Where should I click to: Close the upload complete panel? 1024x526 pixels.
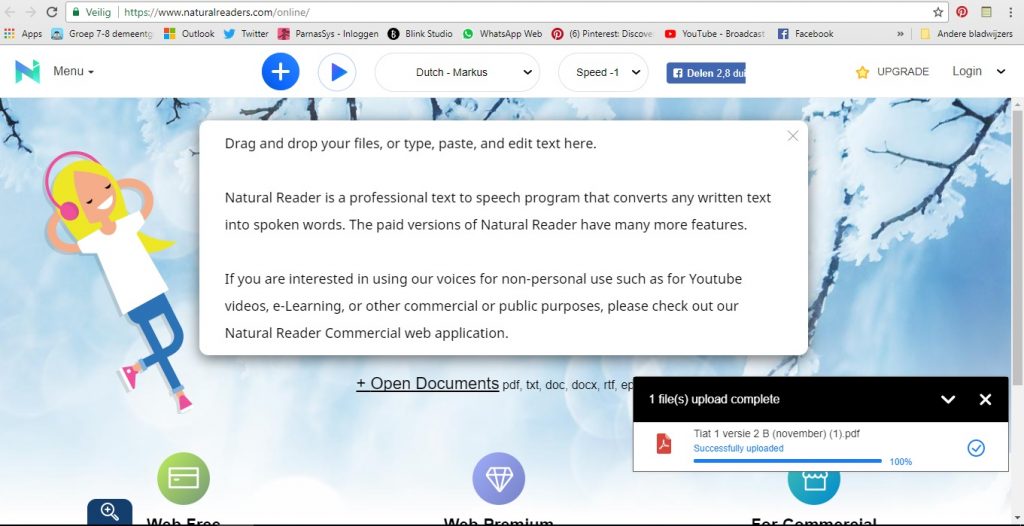(x=985, y=399)
